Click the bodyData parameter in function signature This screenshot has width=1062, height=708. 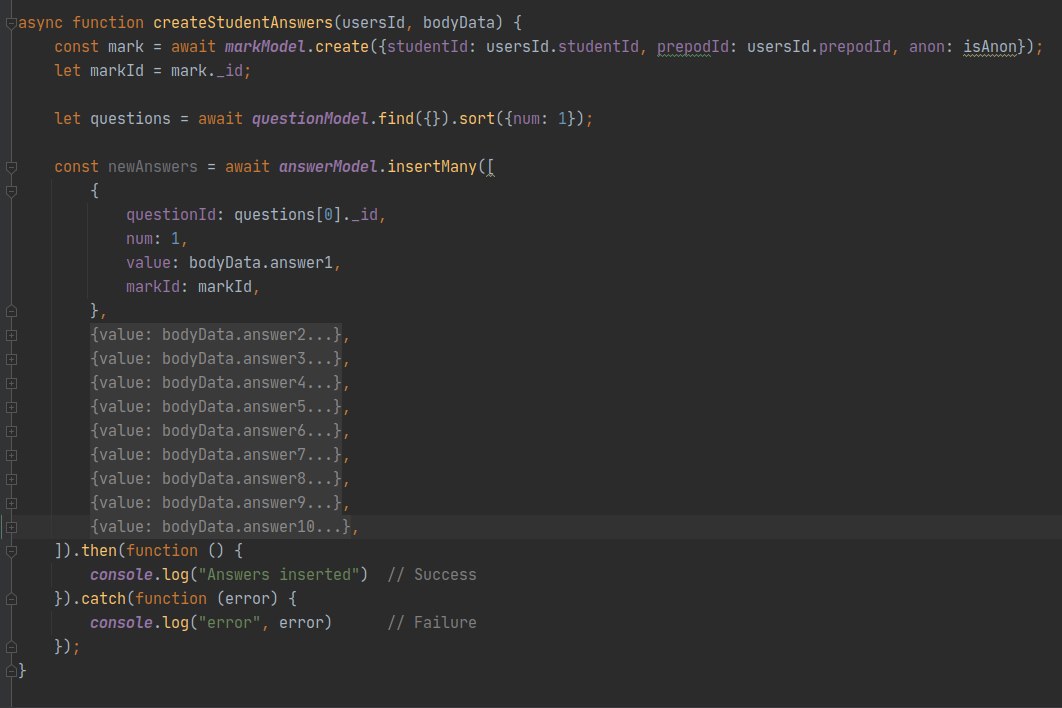point(459,23)
